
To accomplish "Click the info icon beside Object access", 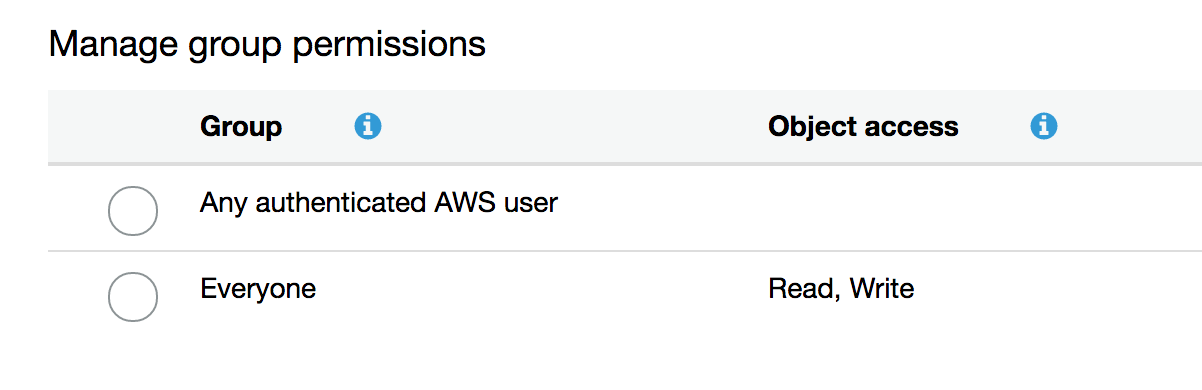I will tap(1044, 126).
